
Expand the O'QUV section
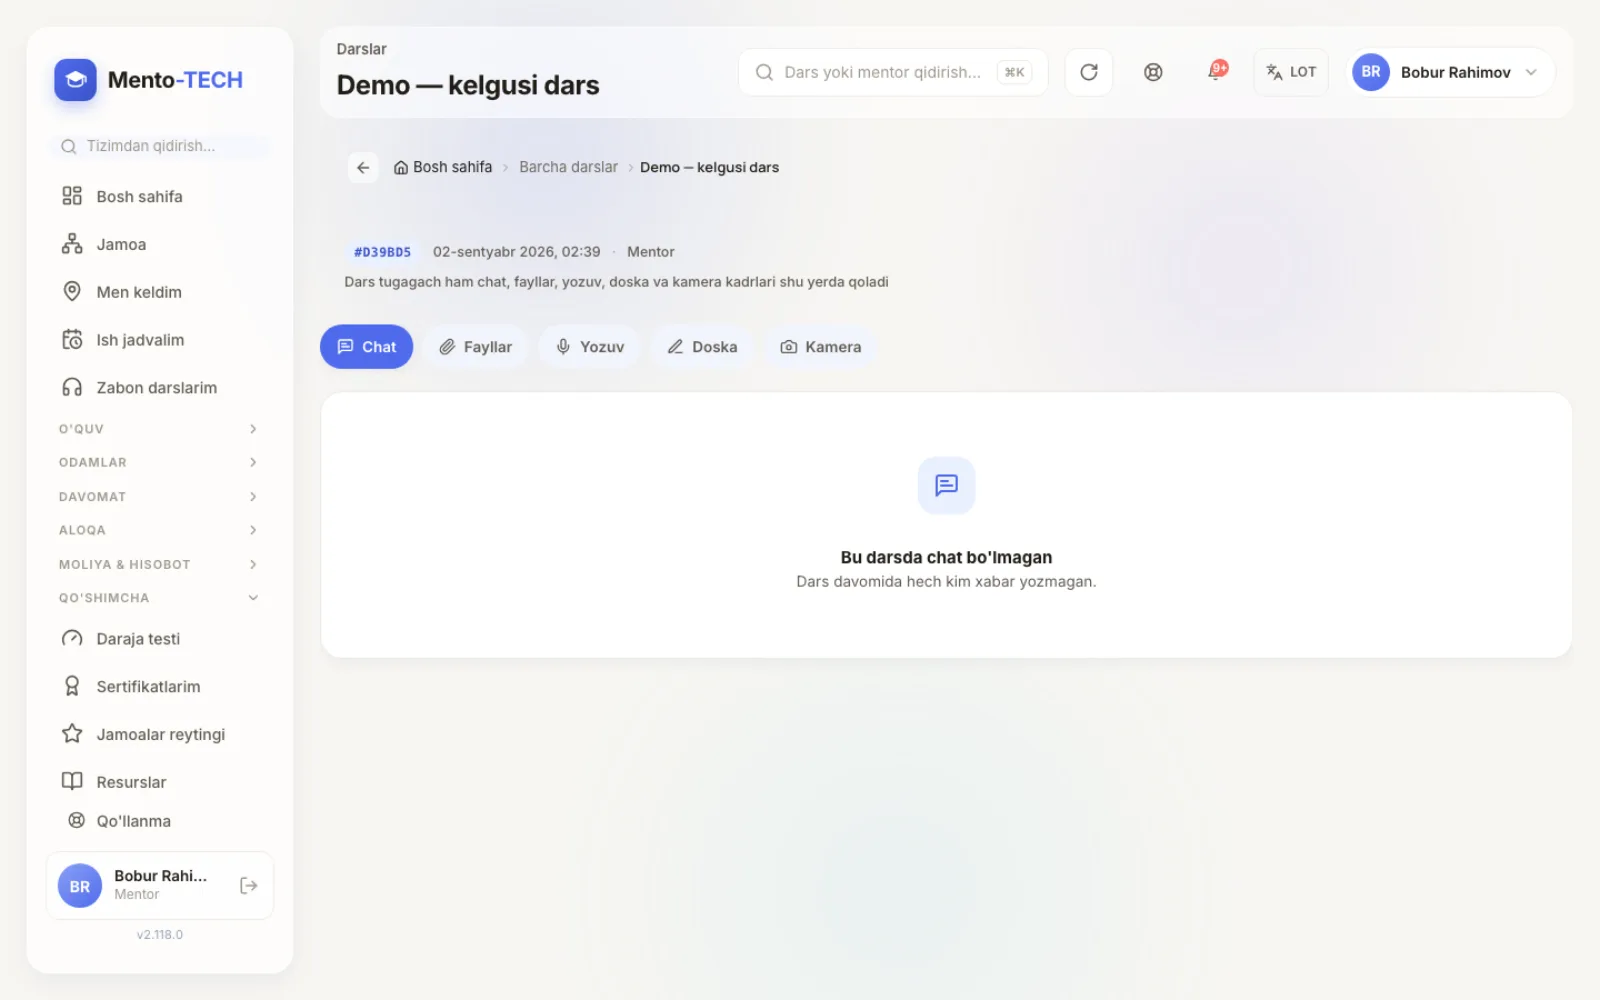point(160,429)
